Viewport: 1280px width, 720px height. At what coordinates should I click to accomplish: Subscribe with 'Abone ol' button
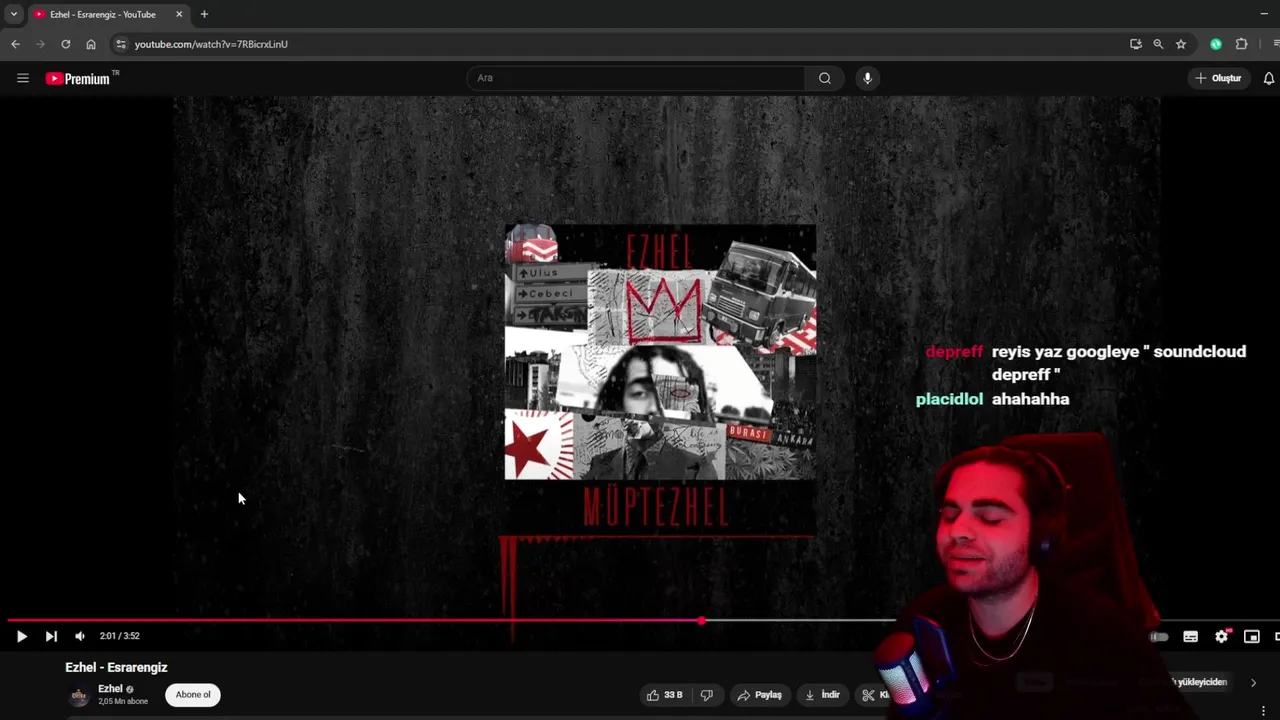coord(193,695)
